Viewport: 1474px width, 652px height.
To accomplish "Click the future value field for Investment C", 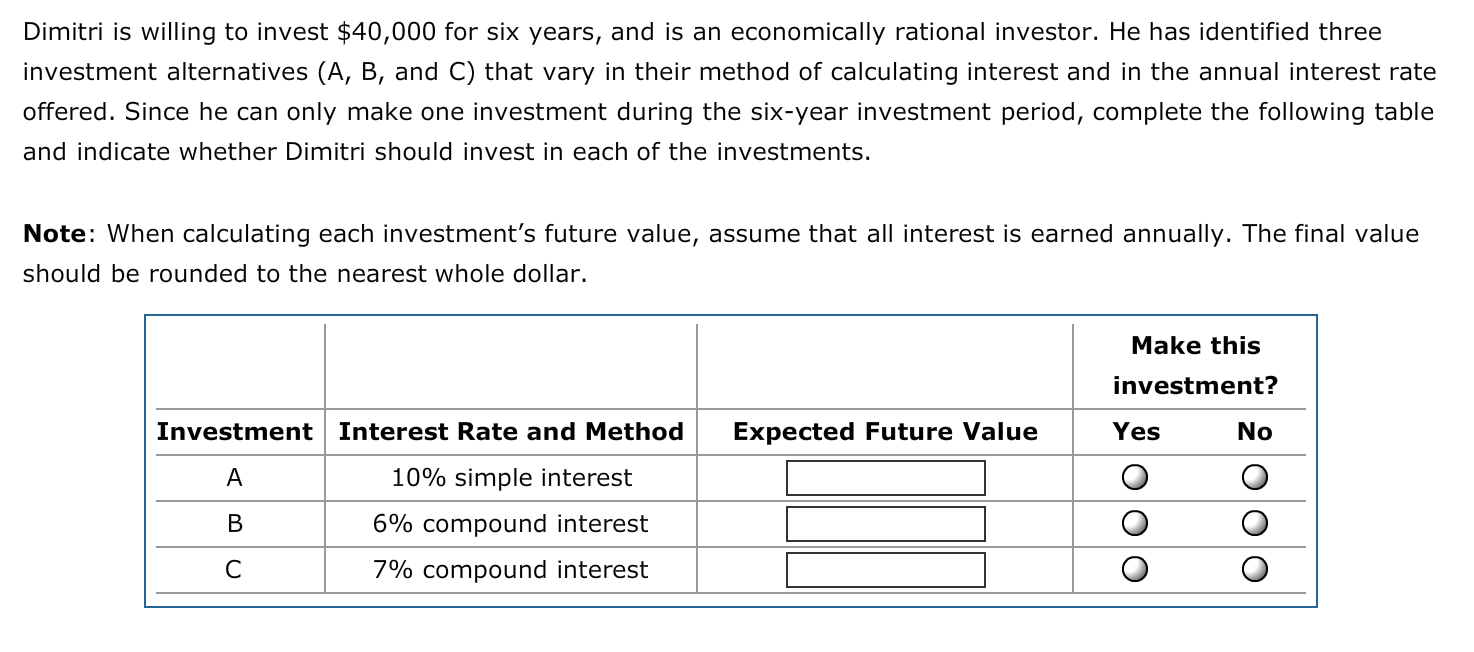I will [x=886, y=569].
